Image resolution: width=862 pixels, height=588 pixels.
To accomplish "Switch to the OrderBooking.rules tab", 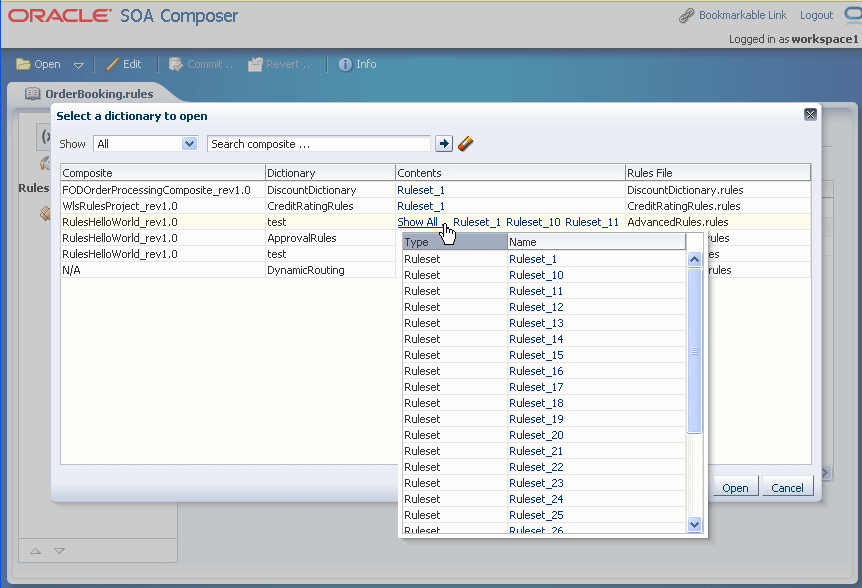I will pyautogui.click(x=99, y=94).
